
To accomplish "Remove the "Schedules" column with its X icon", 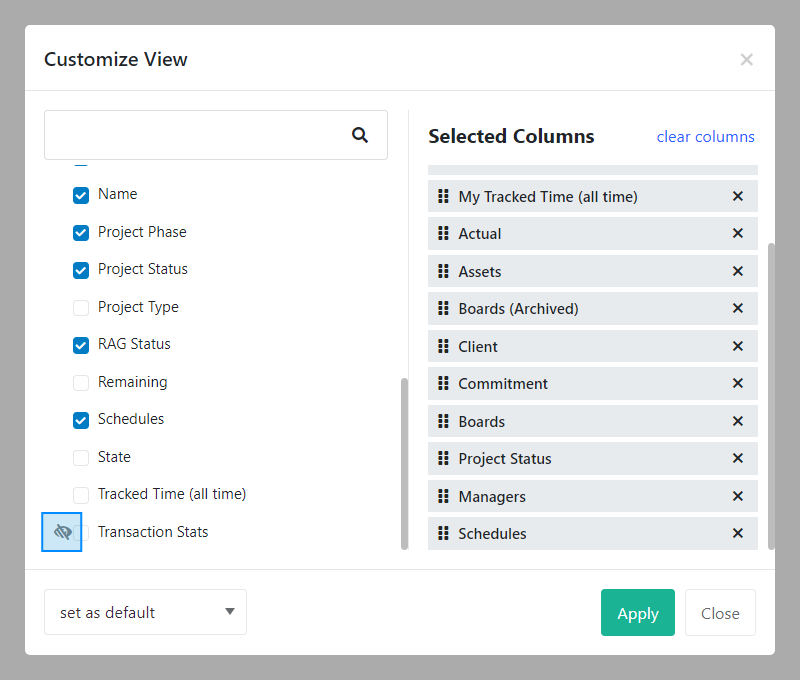I will coord(737,533).
